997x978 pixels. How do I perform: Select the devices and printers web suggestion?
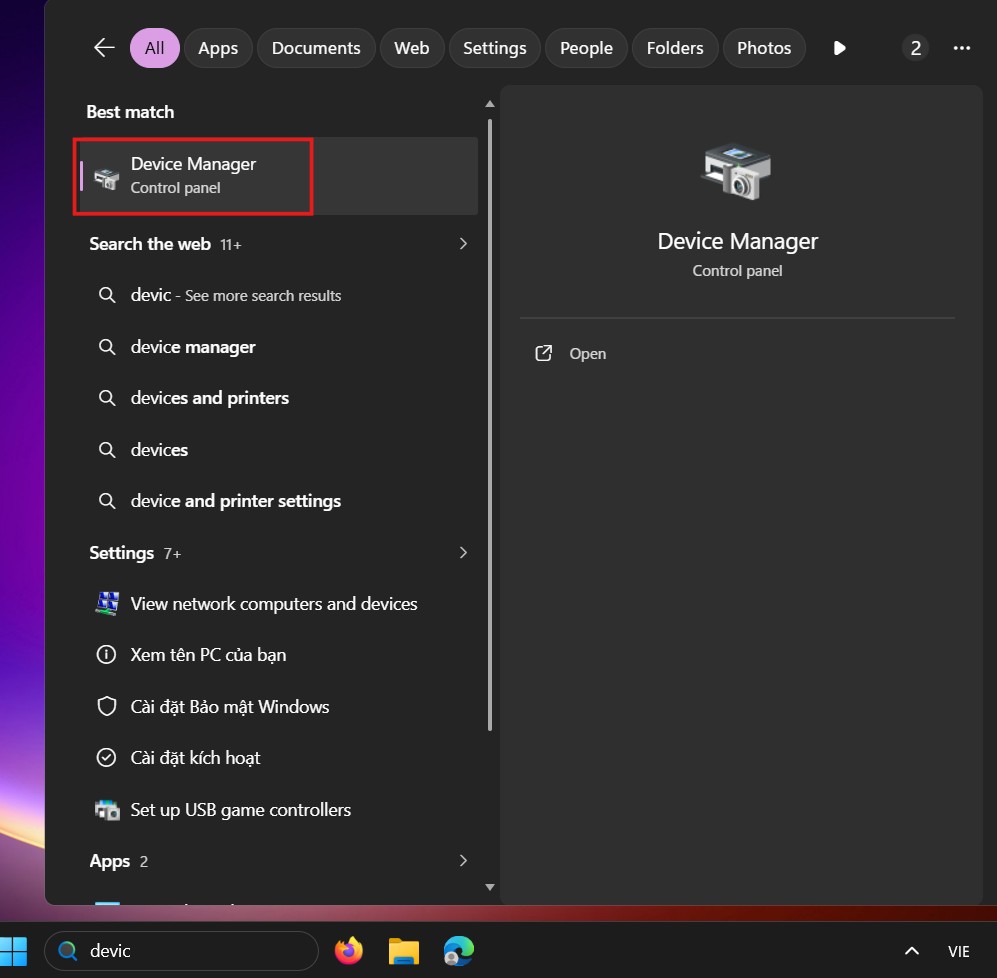coord(209,398)
